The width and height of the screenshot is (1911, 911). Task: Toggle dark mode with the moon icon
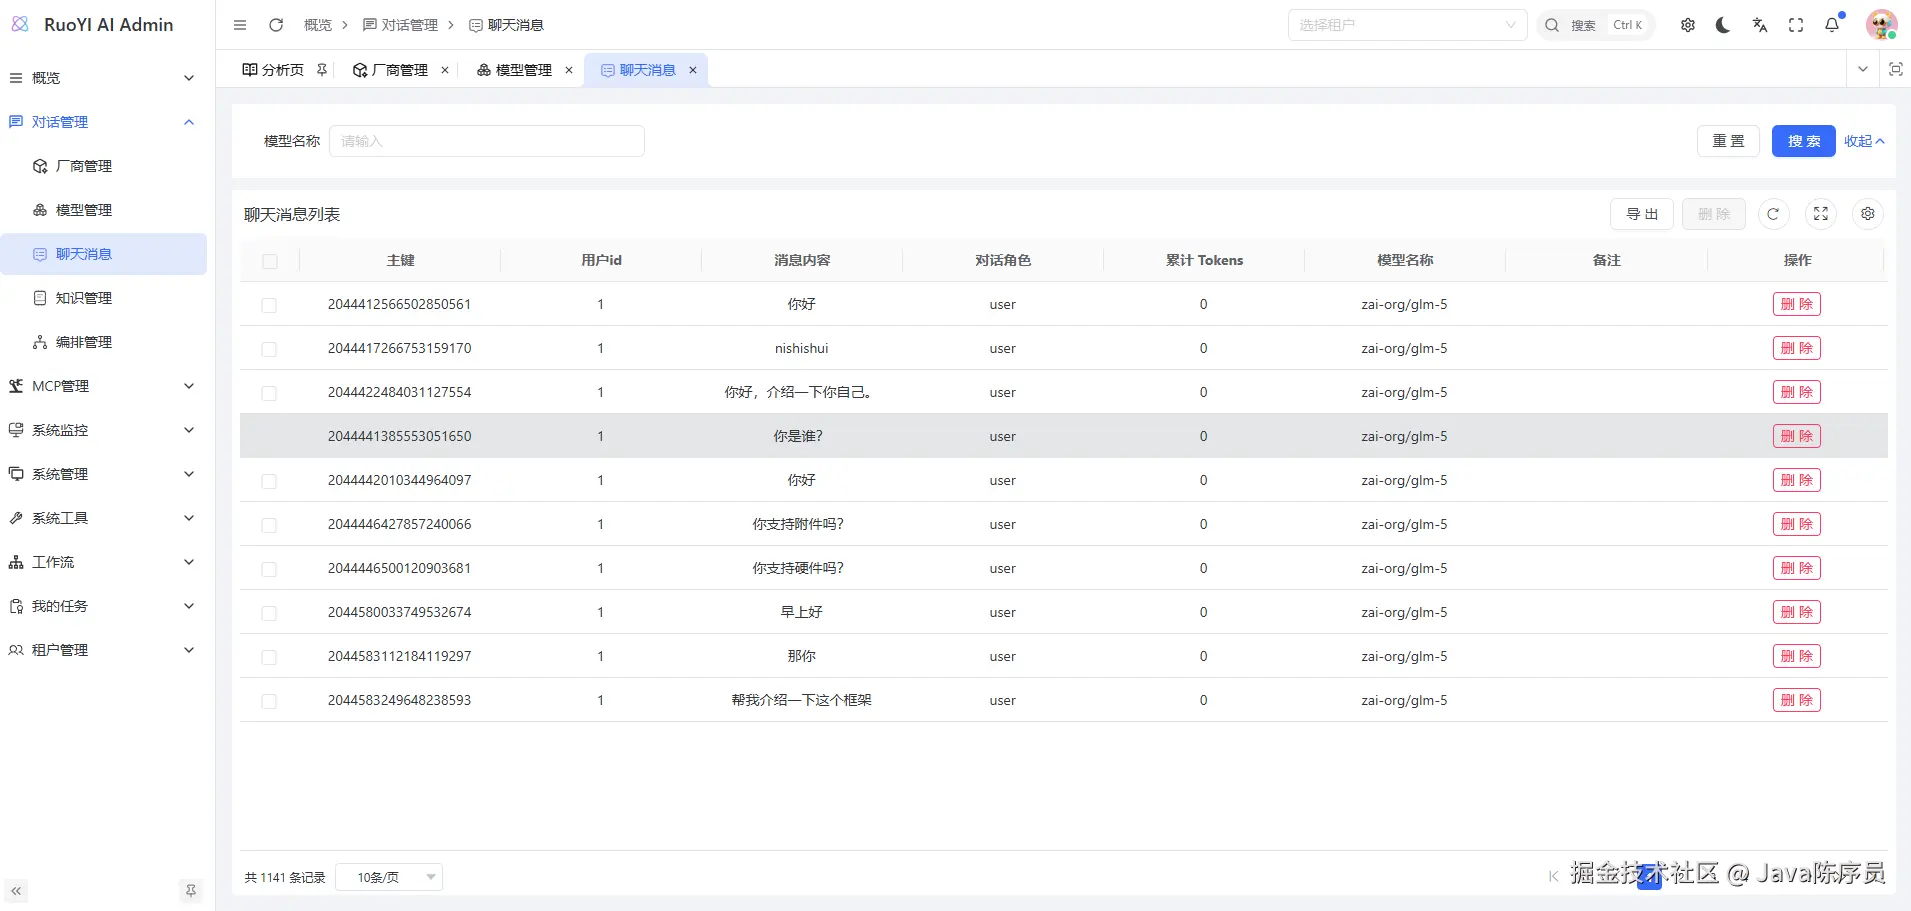(1723, 25)
